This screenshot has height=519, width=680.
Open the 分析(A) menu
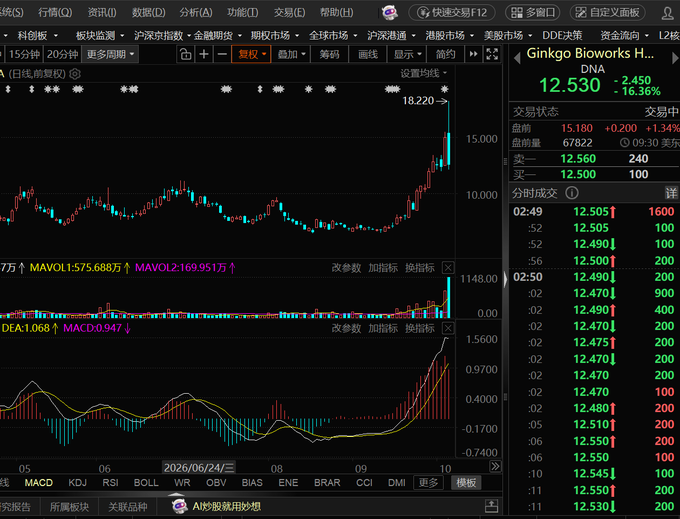click(196, 13)
